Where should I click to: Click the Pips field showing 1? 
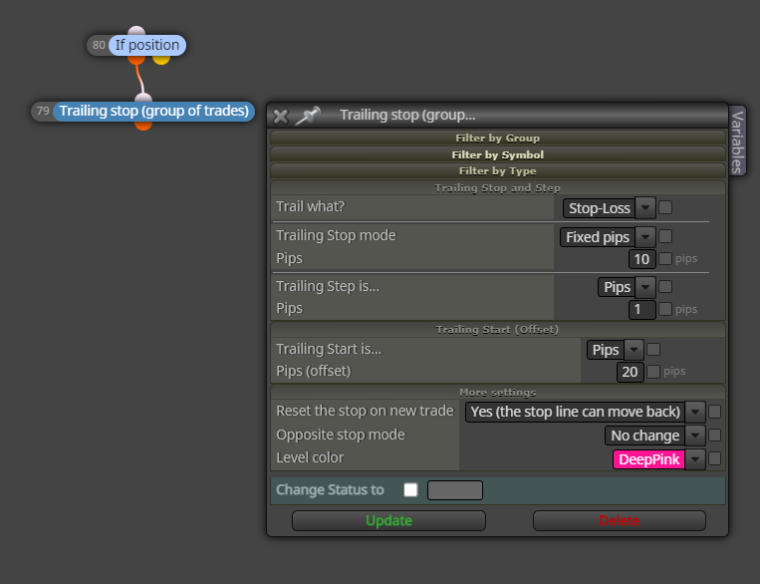click(642, 309)
